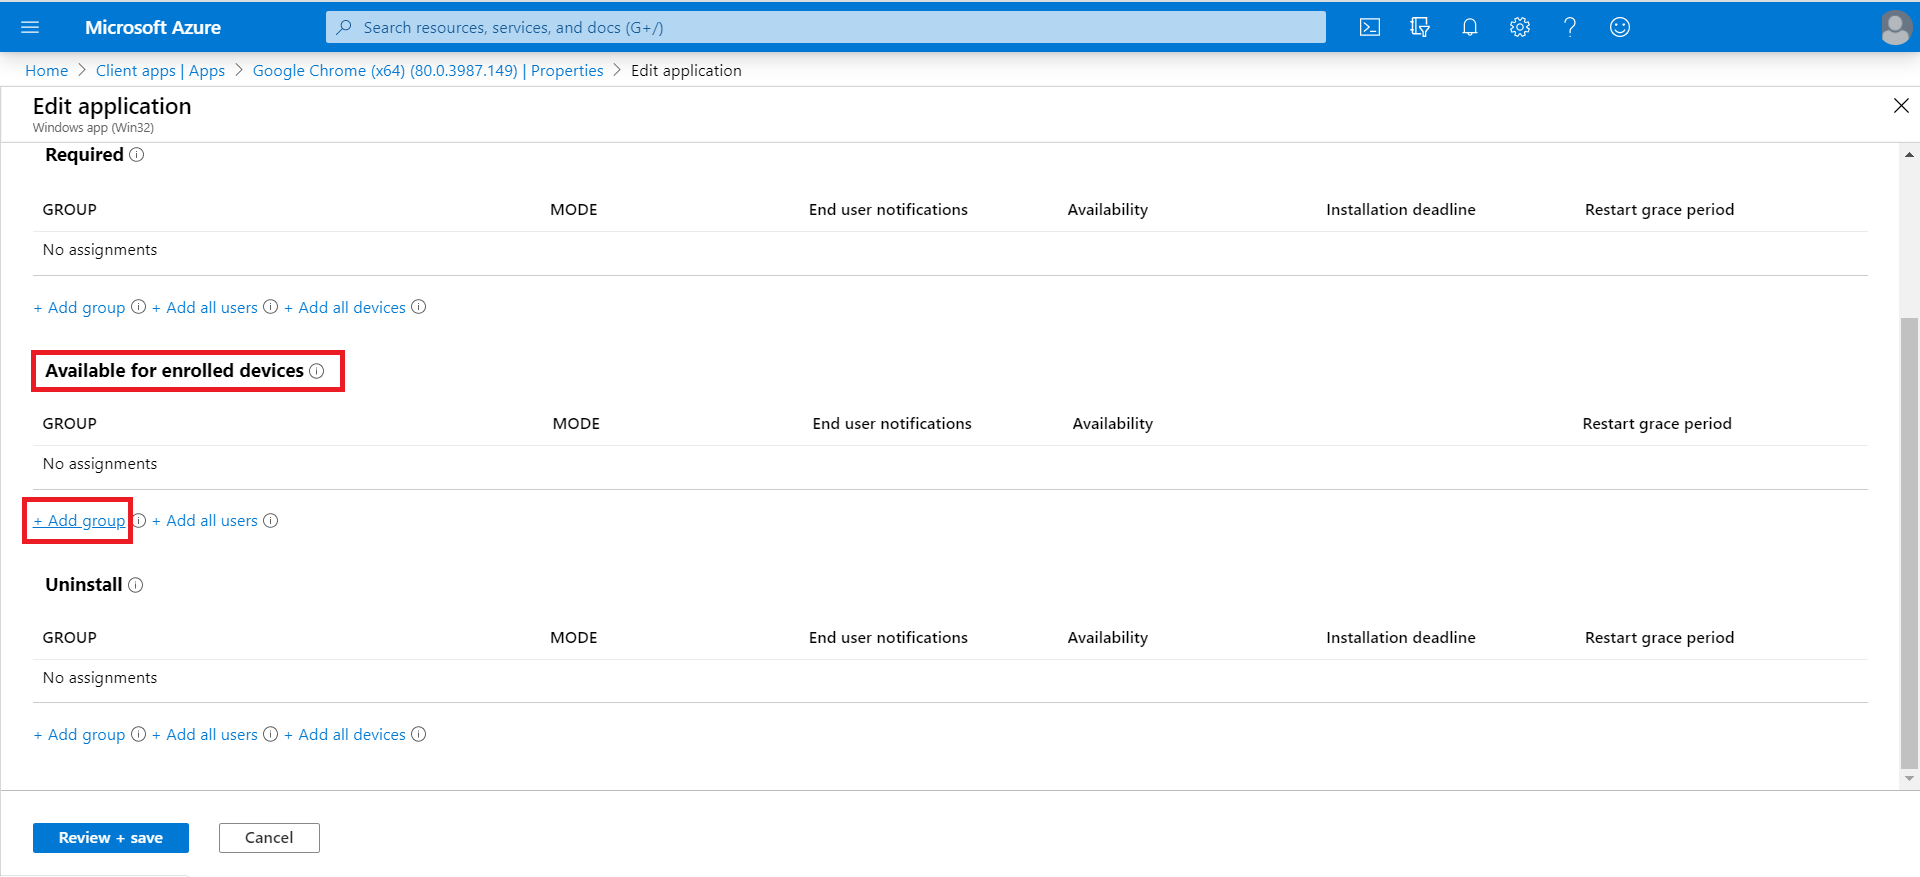
Task: Click info icon after Required Add all users
Action: click(271, 307)
